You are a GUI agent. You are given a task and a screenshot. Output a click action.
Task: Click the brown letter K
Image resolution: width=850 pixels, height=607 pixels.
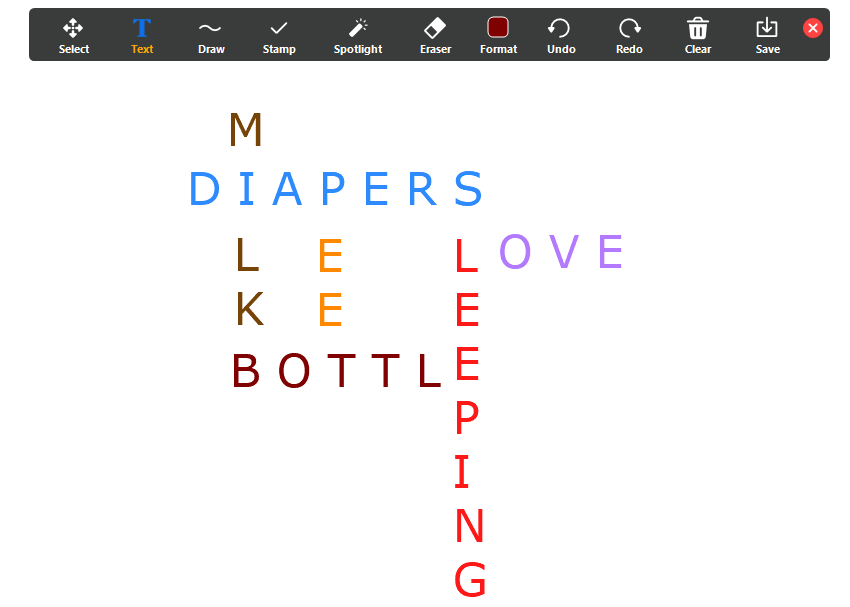coord(249,311)
